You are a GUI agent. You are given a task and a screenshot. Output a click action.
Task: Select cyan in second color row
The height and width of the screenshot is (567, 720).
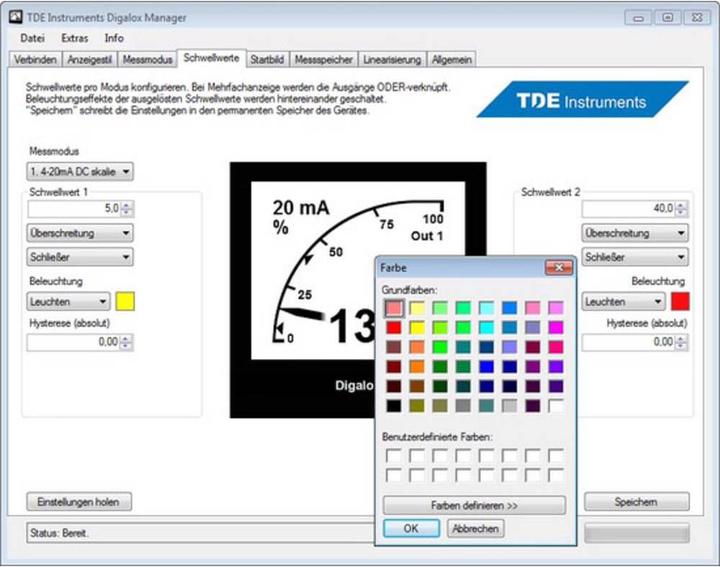(486, 327)
